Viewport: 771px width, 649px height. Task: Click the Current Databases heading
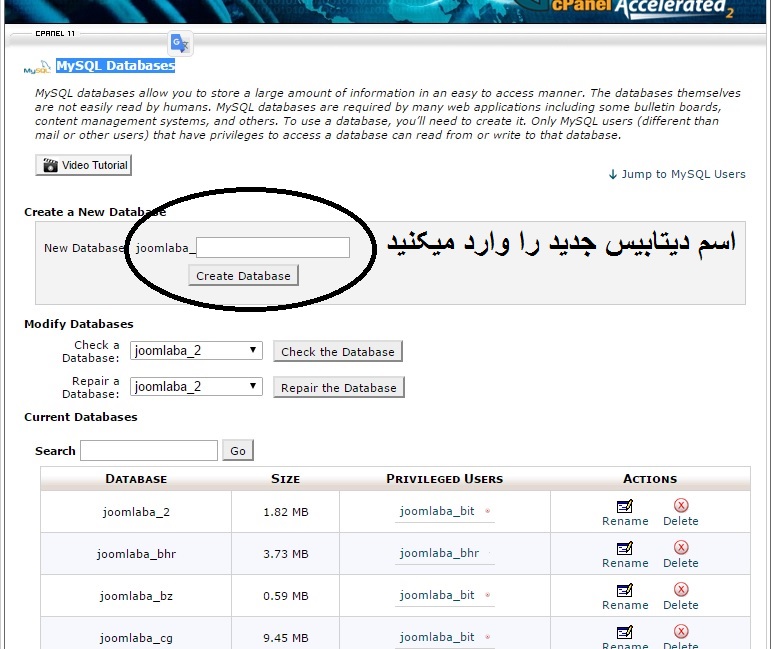pos(81,417)
